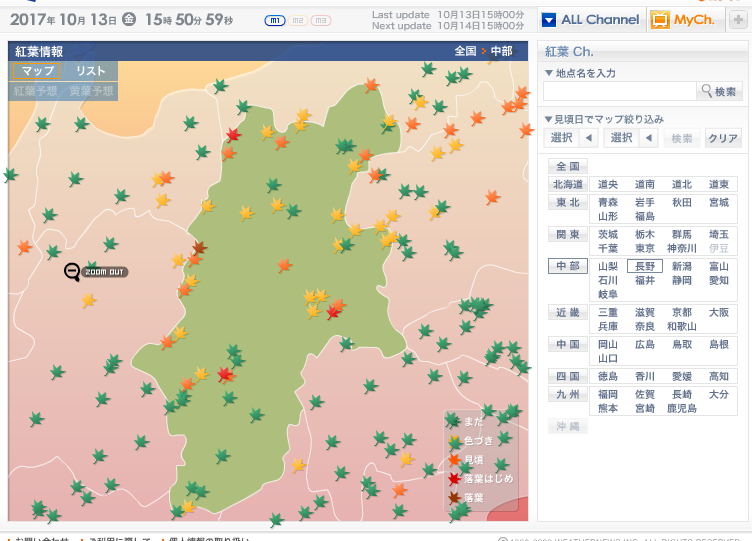The width and height of the screenshot is (752, 541).
Task: Click the plus add-channel button
Action: (738, 20)
